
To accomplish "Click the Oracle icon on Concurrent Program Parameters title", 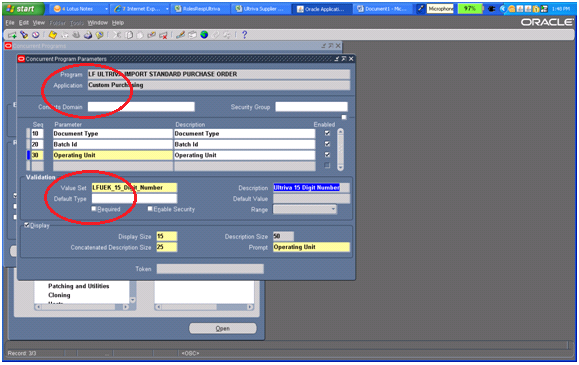I will tap(21, 59).
